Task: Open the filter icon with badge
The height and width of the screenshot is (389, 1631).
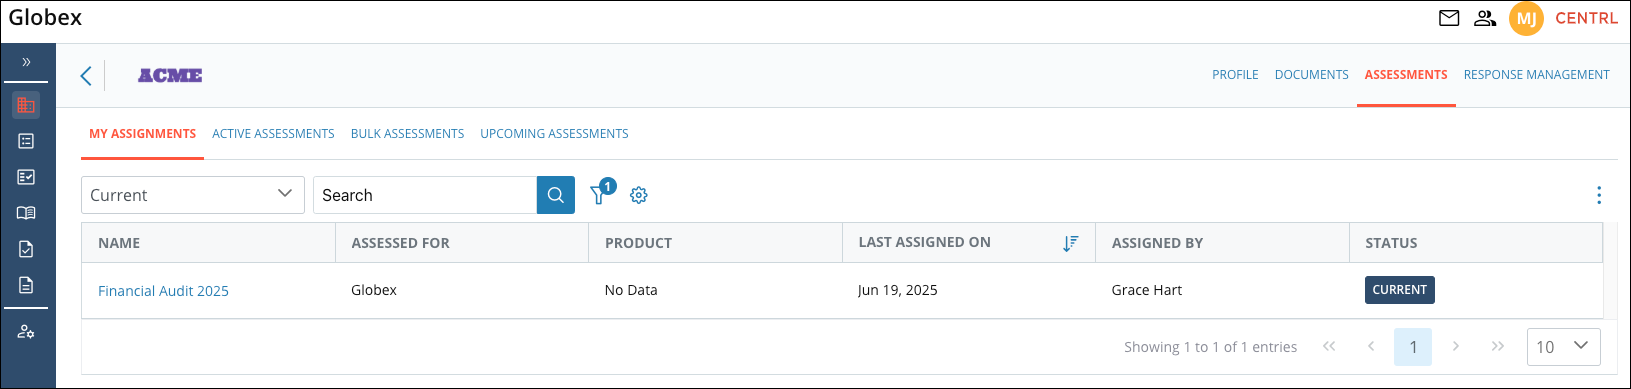Action: point(601,193)
